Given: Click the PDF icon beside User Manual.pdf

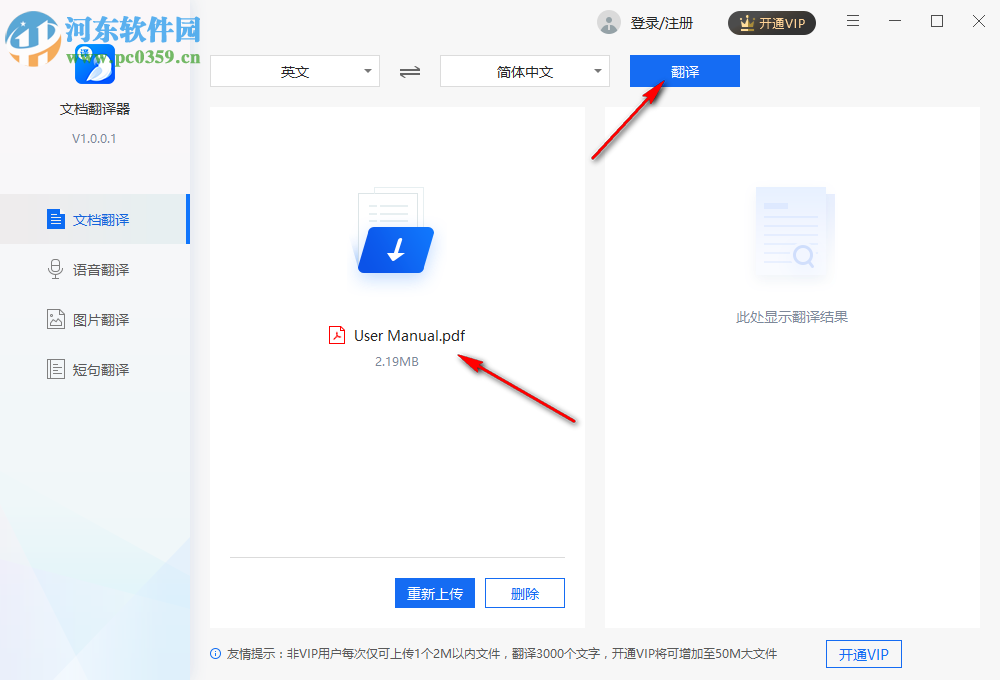Looking at the screenshot, I should [336, 335].
